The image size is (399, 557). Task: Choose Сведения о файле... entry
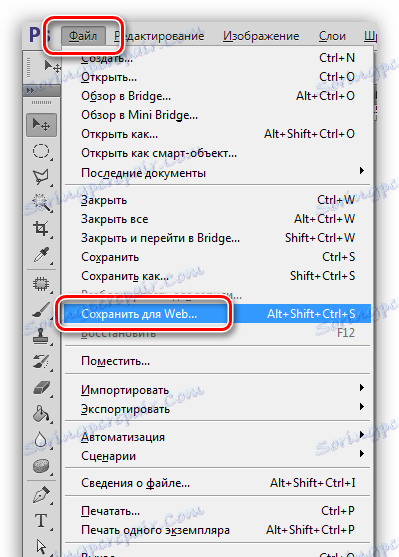[217, 483]
